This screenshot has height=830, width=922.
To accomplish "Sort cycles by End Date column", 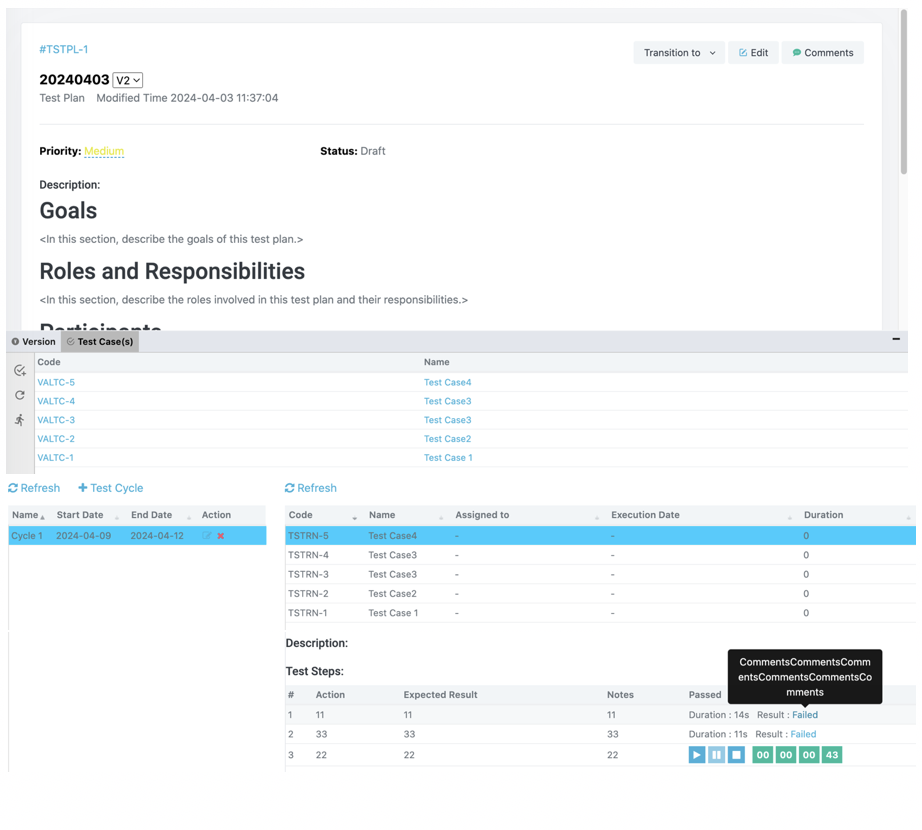I will coord(162,515).
